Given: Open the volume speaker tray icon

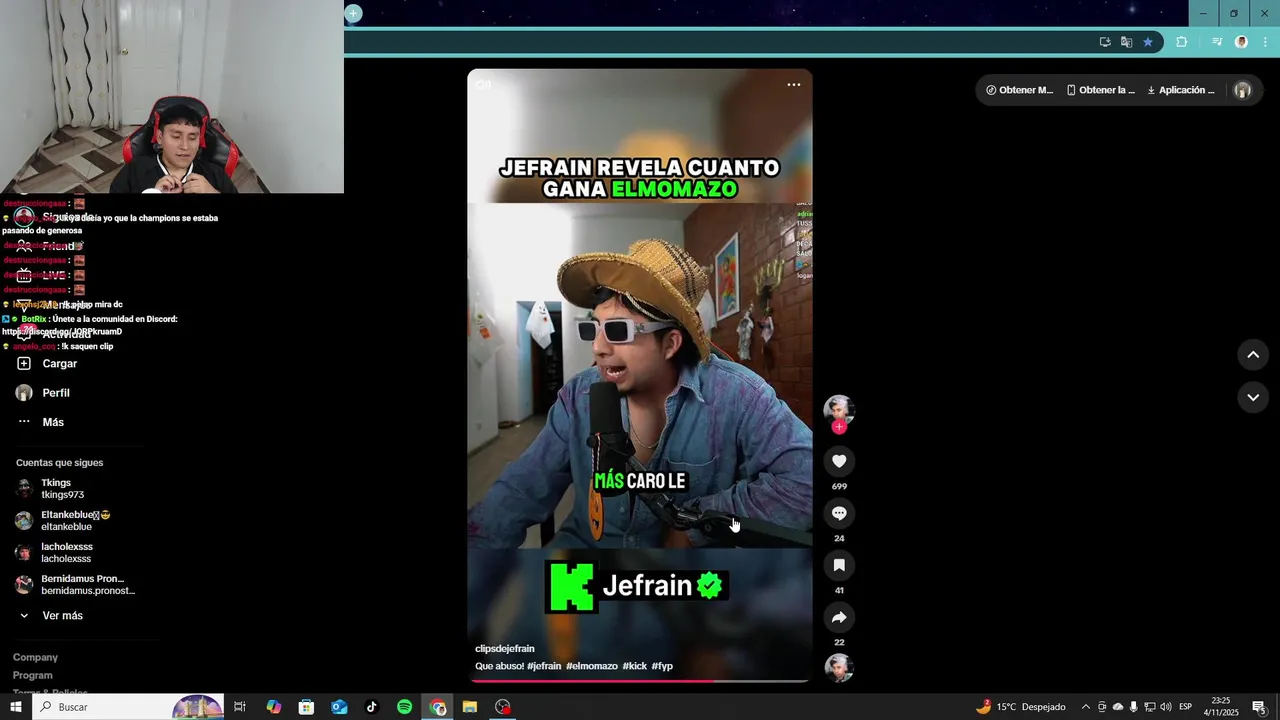Looking at the screenshot, I should coord(1166,707).
